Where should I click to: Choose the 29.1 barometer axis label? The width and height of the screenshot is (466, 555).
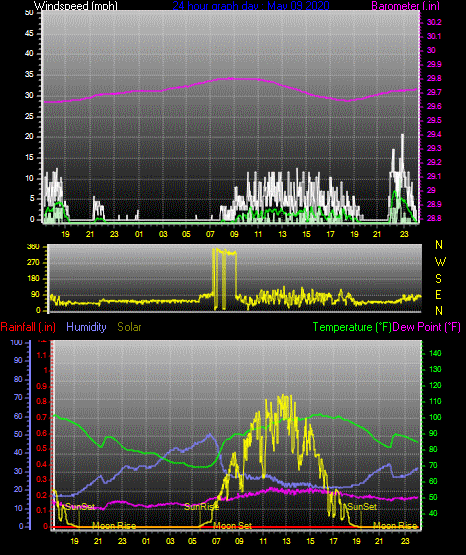point(434,176)
